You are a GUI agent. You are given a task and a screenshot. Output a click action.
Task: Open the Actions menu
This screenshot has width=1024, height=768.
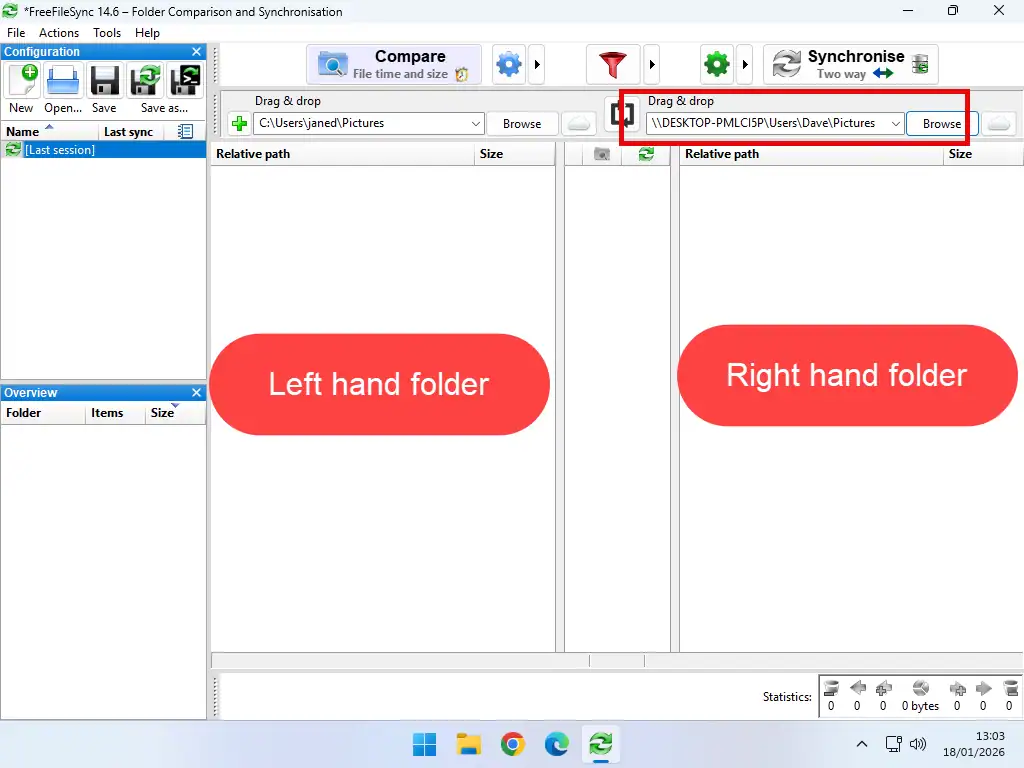(58, 32)
